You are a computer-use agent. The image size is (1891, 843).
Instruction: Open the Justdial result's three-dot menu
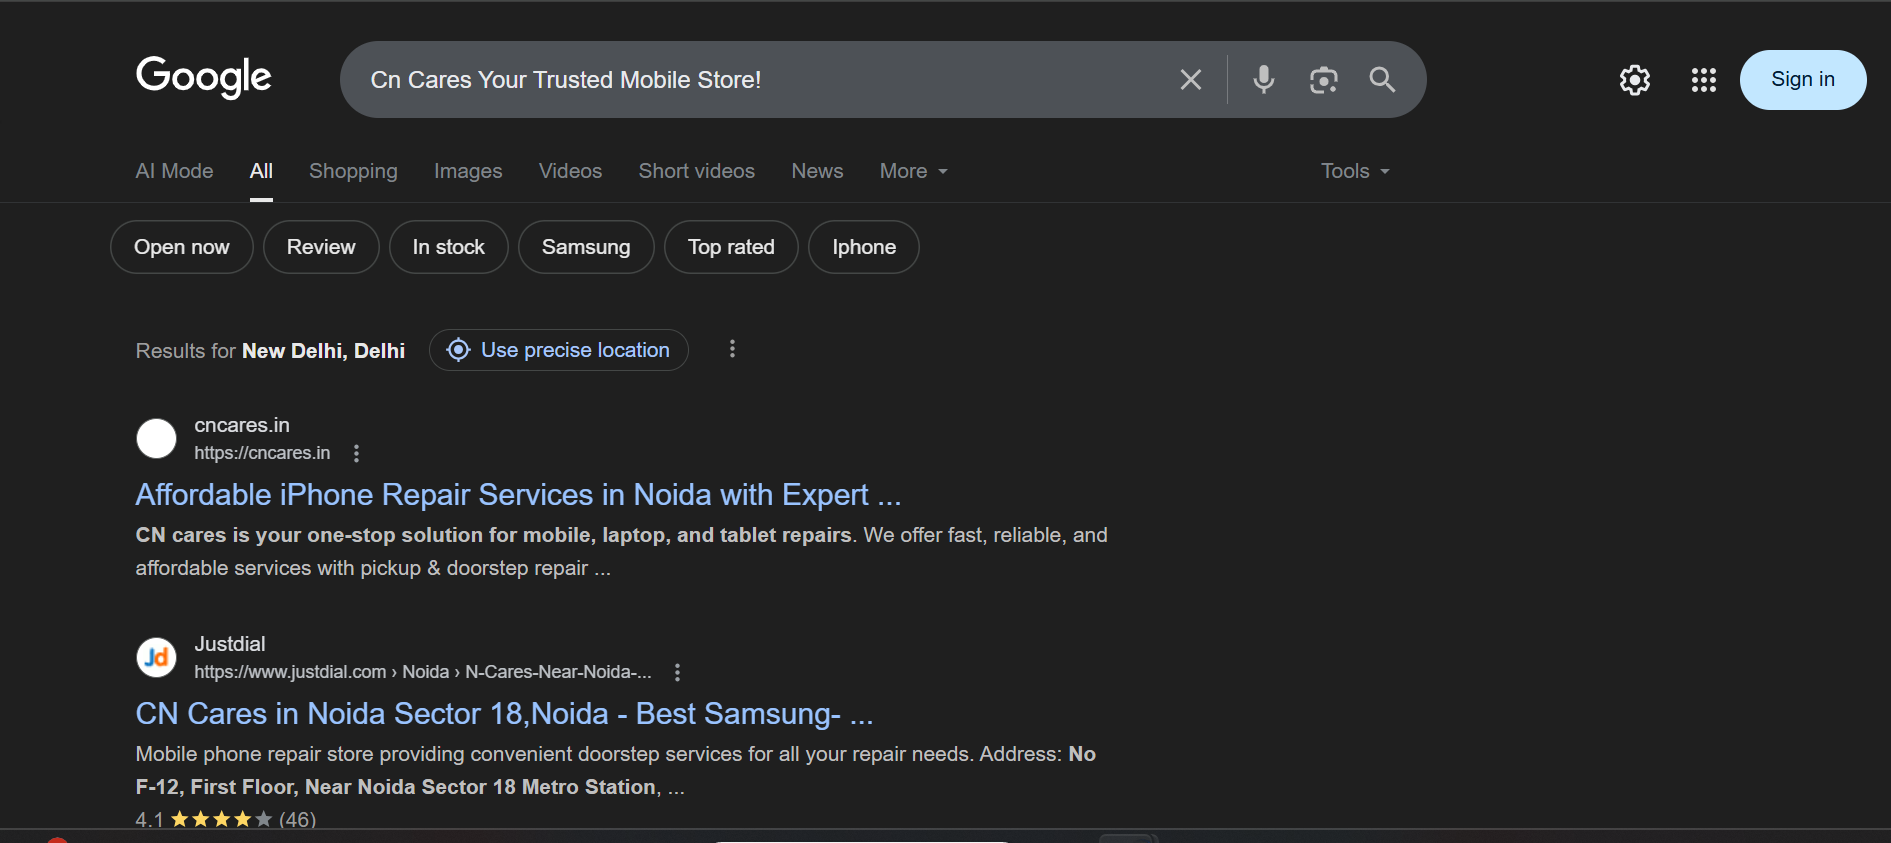[677, 672]
